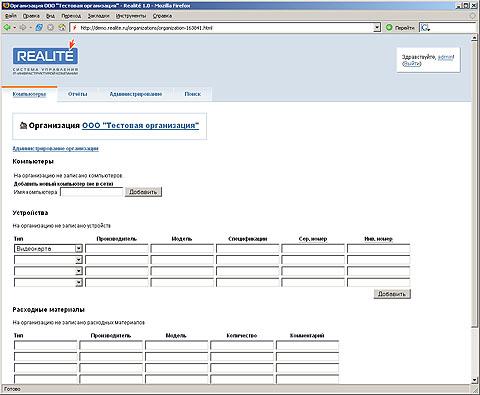Image resolution: width=480 pixels, height=395 pixels.
Task: Open the Закладки menu
Action: tap(99, 16)
